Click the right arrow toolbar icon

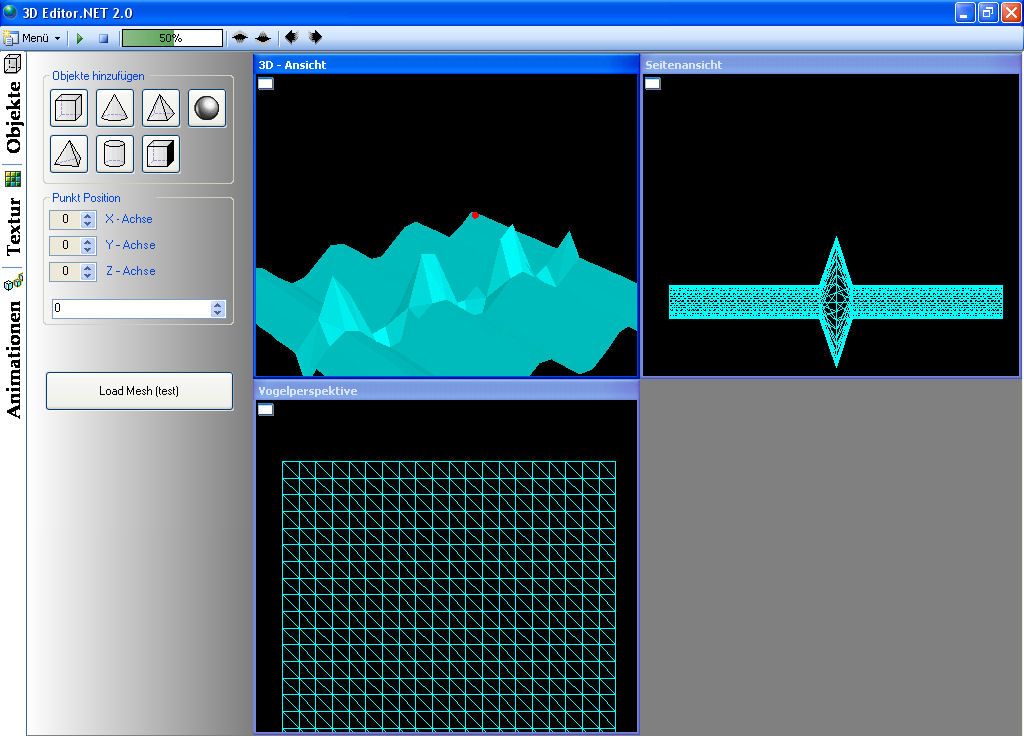[x=315, y=38]
